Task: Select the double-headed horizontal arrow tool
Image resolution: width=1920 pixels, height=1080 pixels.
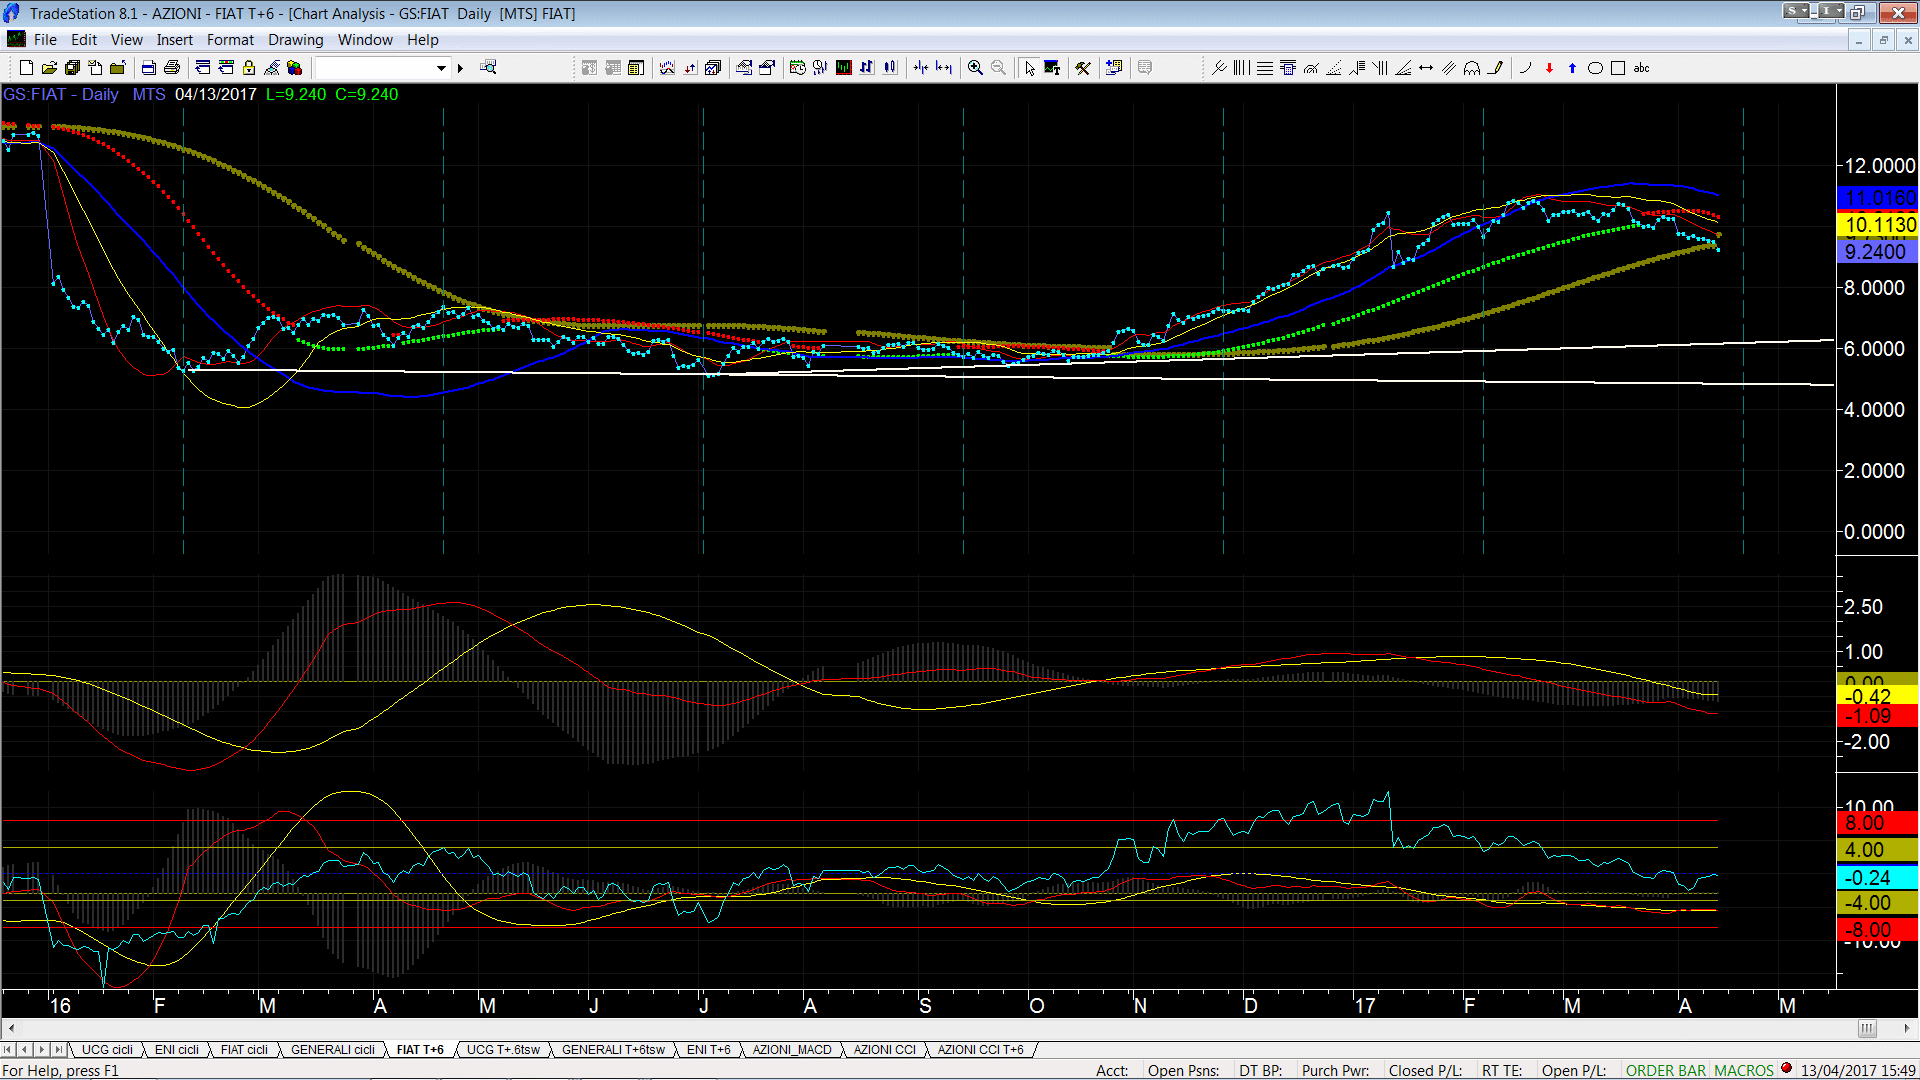Action: pyautogui.click(x=1426, y=68)
